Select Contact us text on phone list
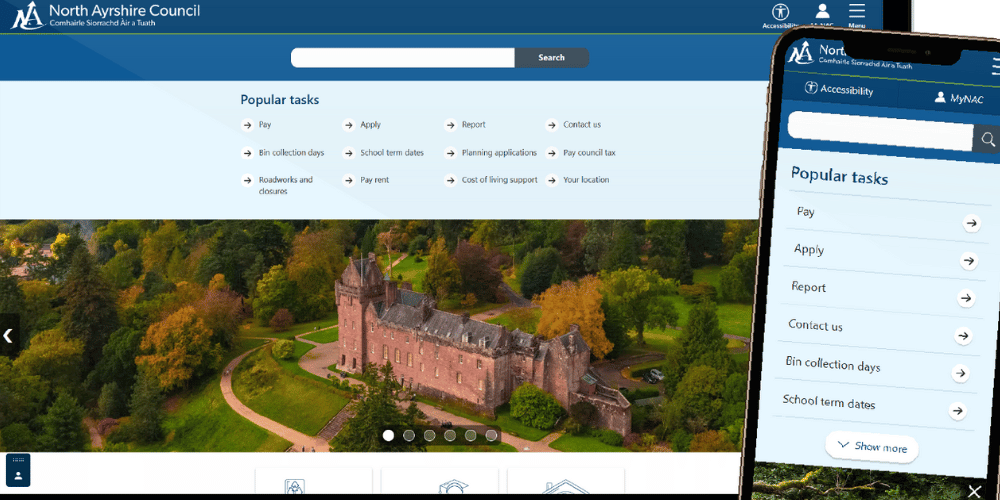1000x500 pixels. (815, 325)
